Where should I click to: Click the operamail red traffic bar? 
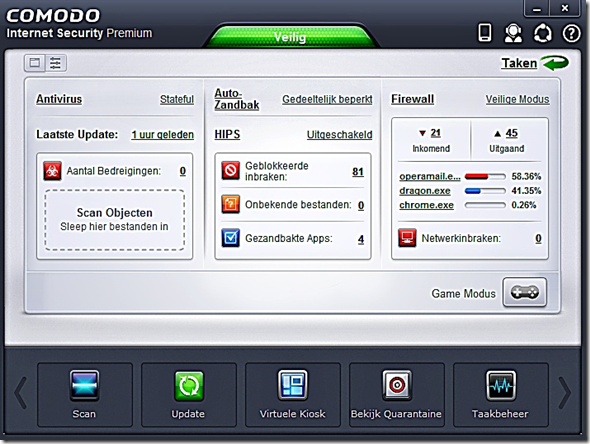(485, 176)
